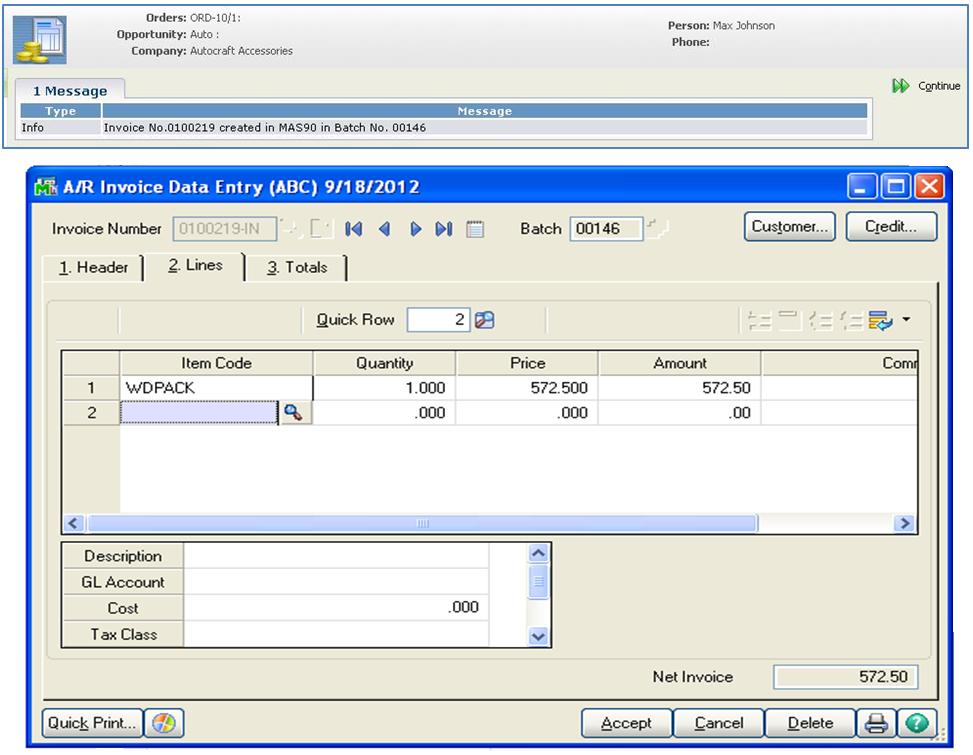The width and height of the screenshot is (973, 755).
Task: Jump to the last invoice record
Action: coord(444,229)
